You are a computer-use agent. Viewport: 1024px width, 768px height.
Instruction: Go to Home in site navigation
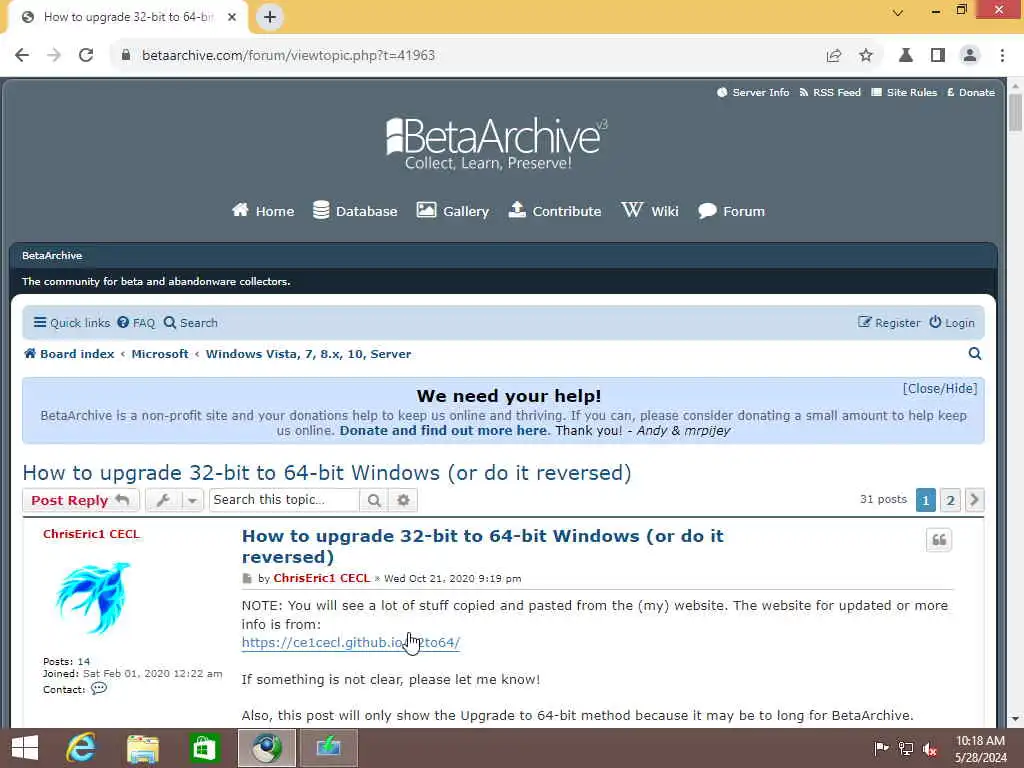(263, 211)
